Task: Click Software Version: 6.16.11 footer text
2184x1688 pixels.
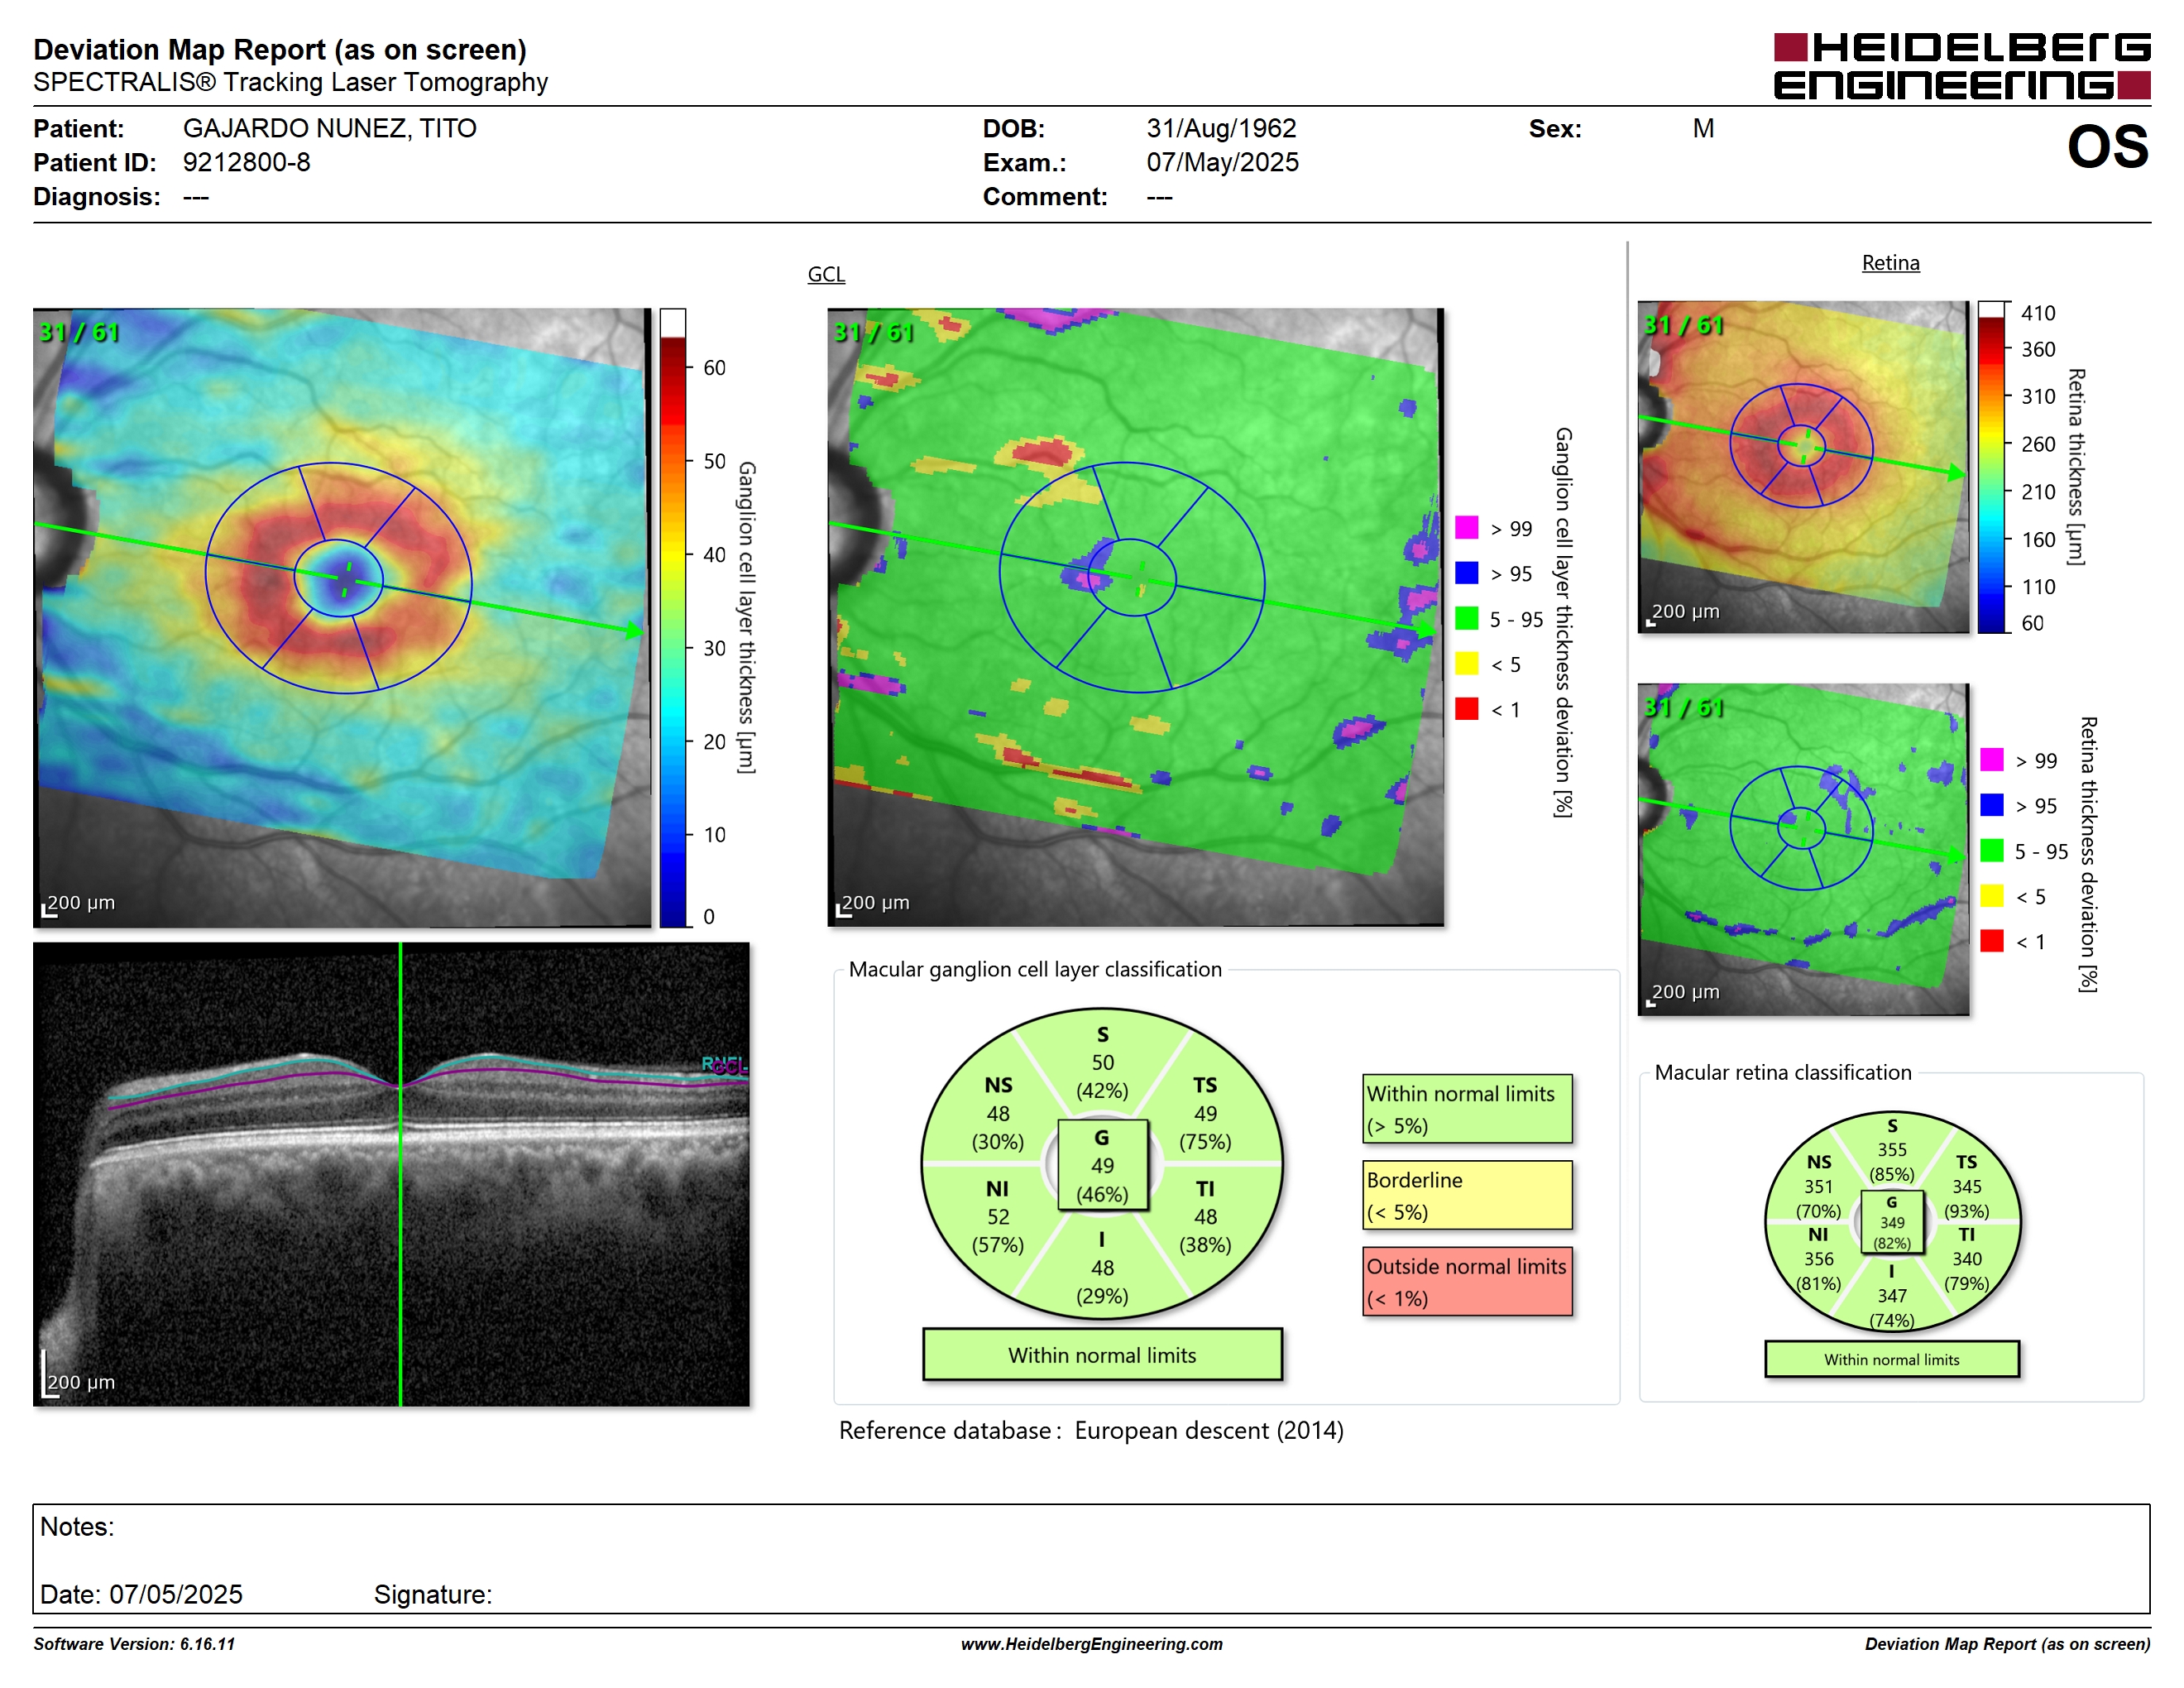Action: point(134,1644)
